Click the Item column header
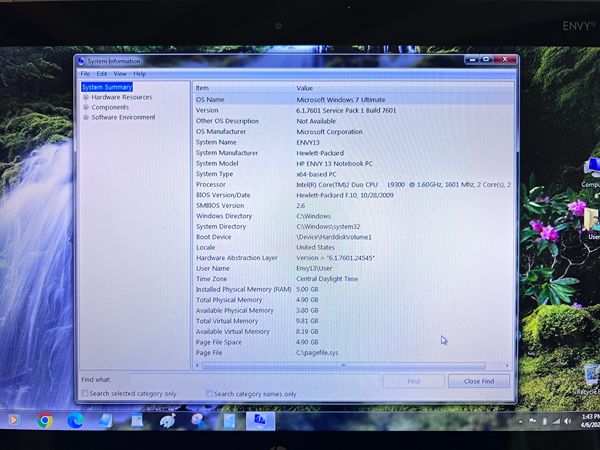Viewport: 600px width, 450px height. [243, 88]
